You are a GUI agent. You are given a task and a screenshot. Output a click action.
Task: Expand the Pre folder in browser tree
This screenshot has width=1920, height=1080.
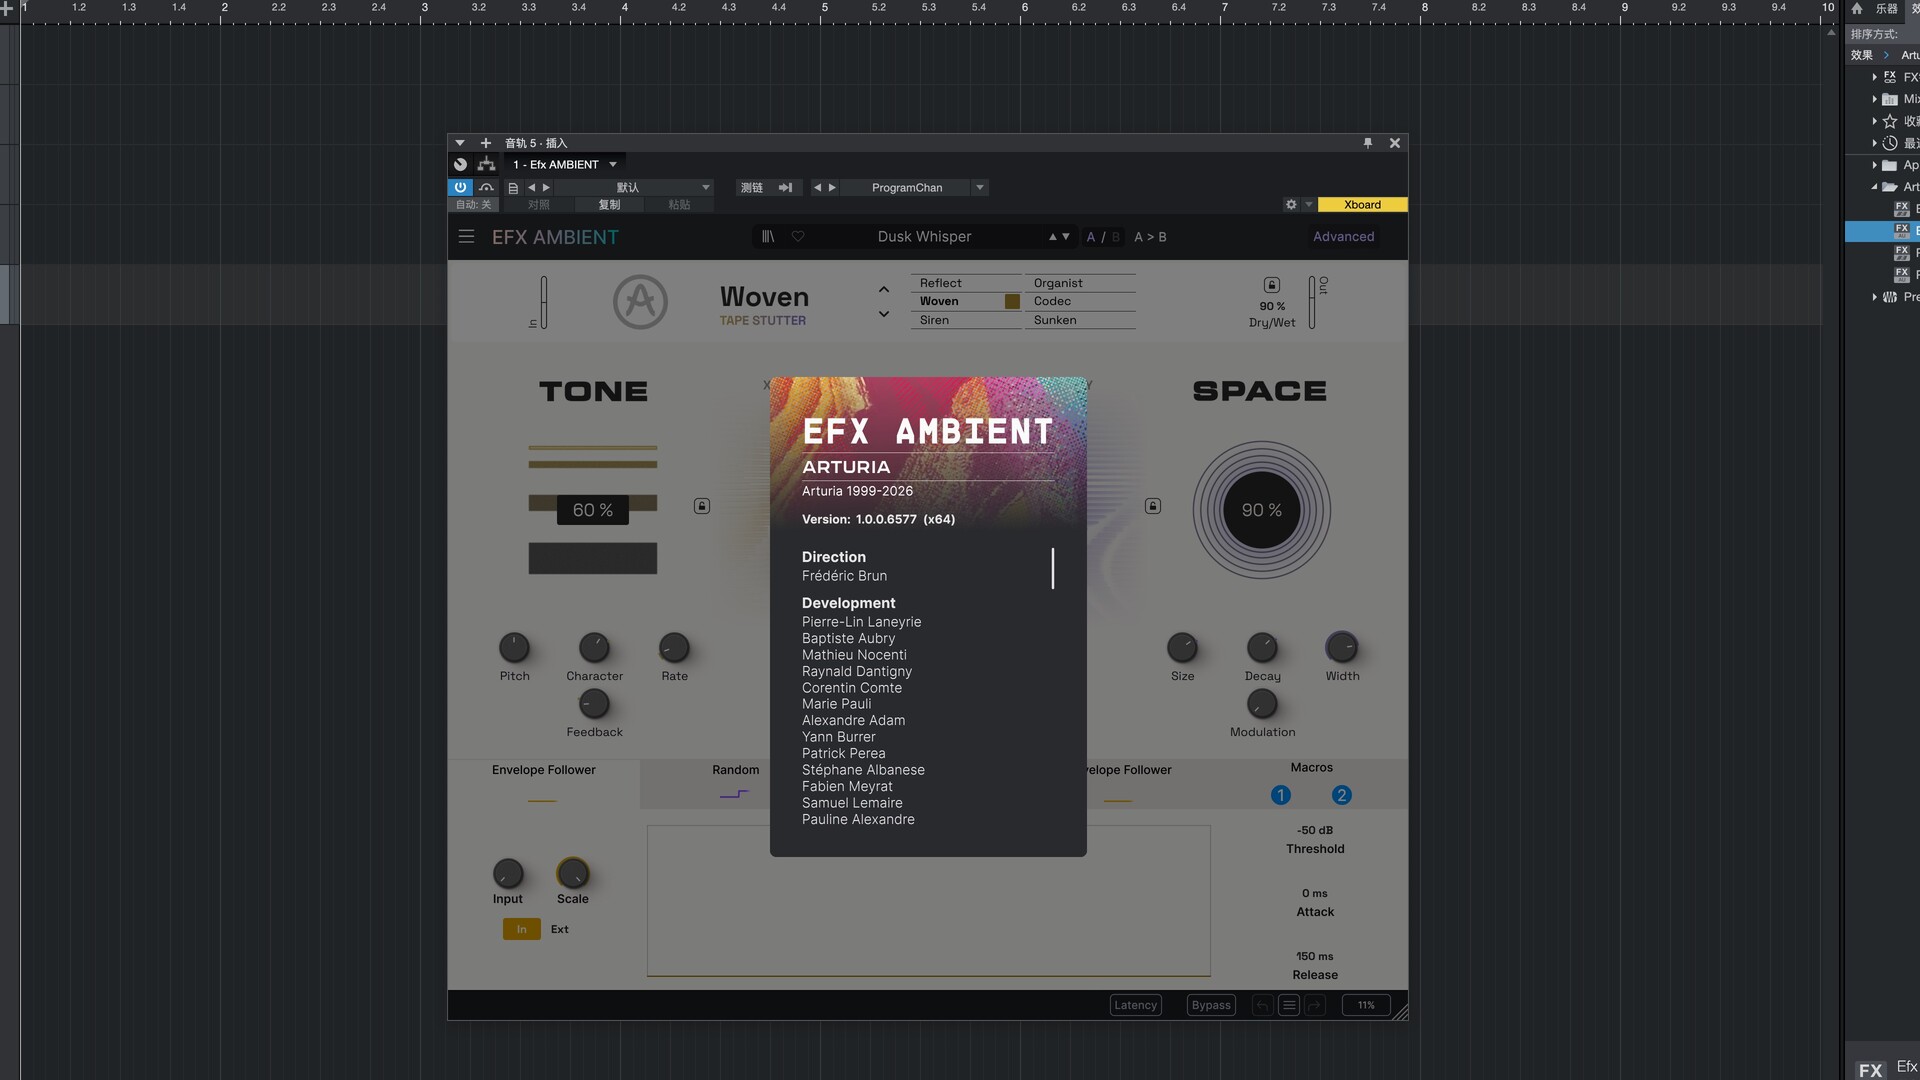point(1874,297)
